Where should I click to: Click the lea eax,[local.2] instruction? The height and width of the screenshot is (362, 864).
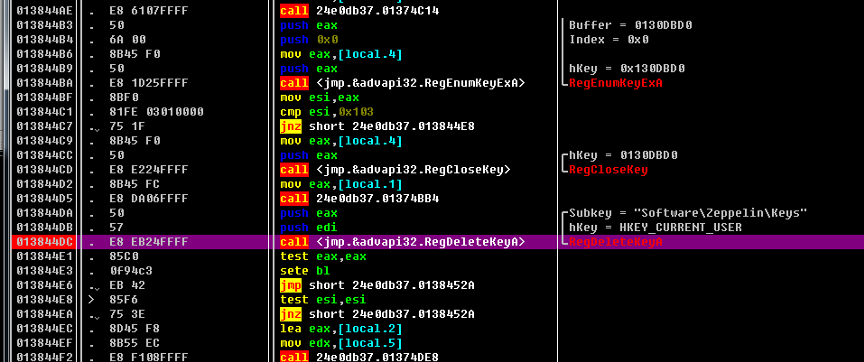point(341,328)
